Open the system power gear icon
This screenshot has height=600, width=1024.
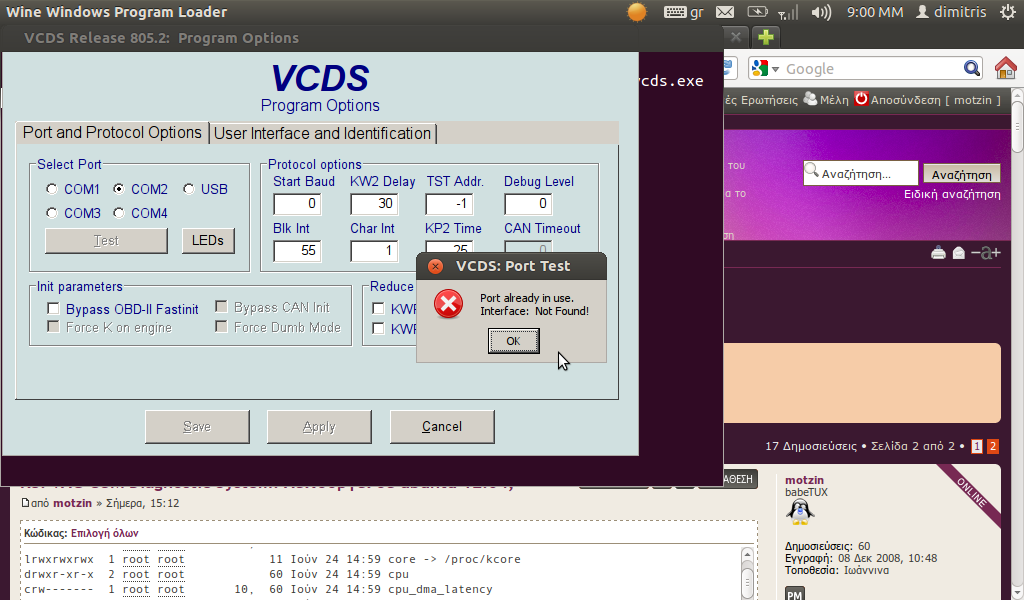coord(1008,12)
